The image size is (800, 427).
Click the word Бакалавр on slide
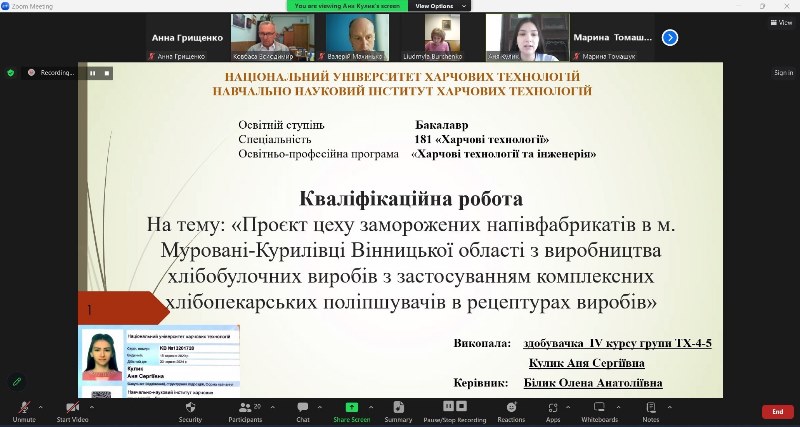point(441,125)
